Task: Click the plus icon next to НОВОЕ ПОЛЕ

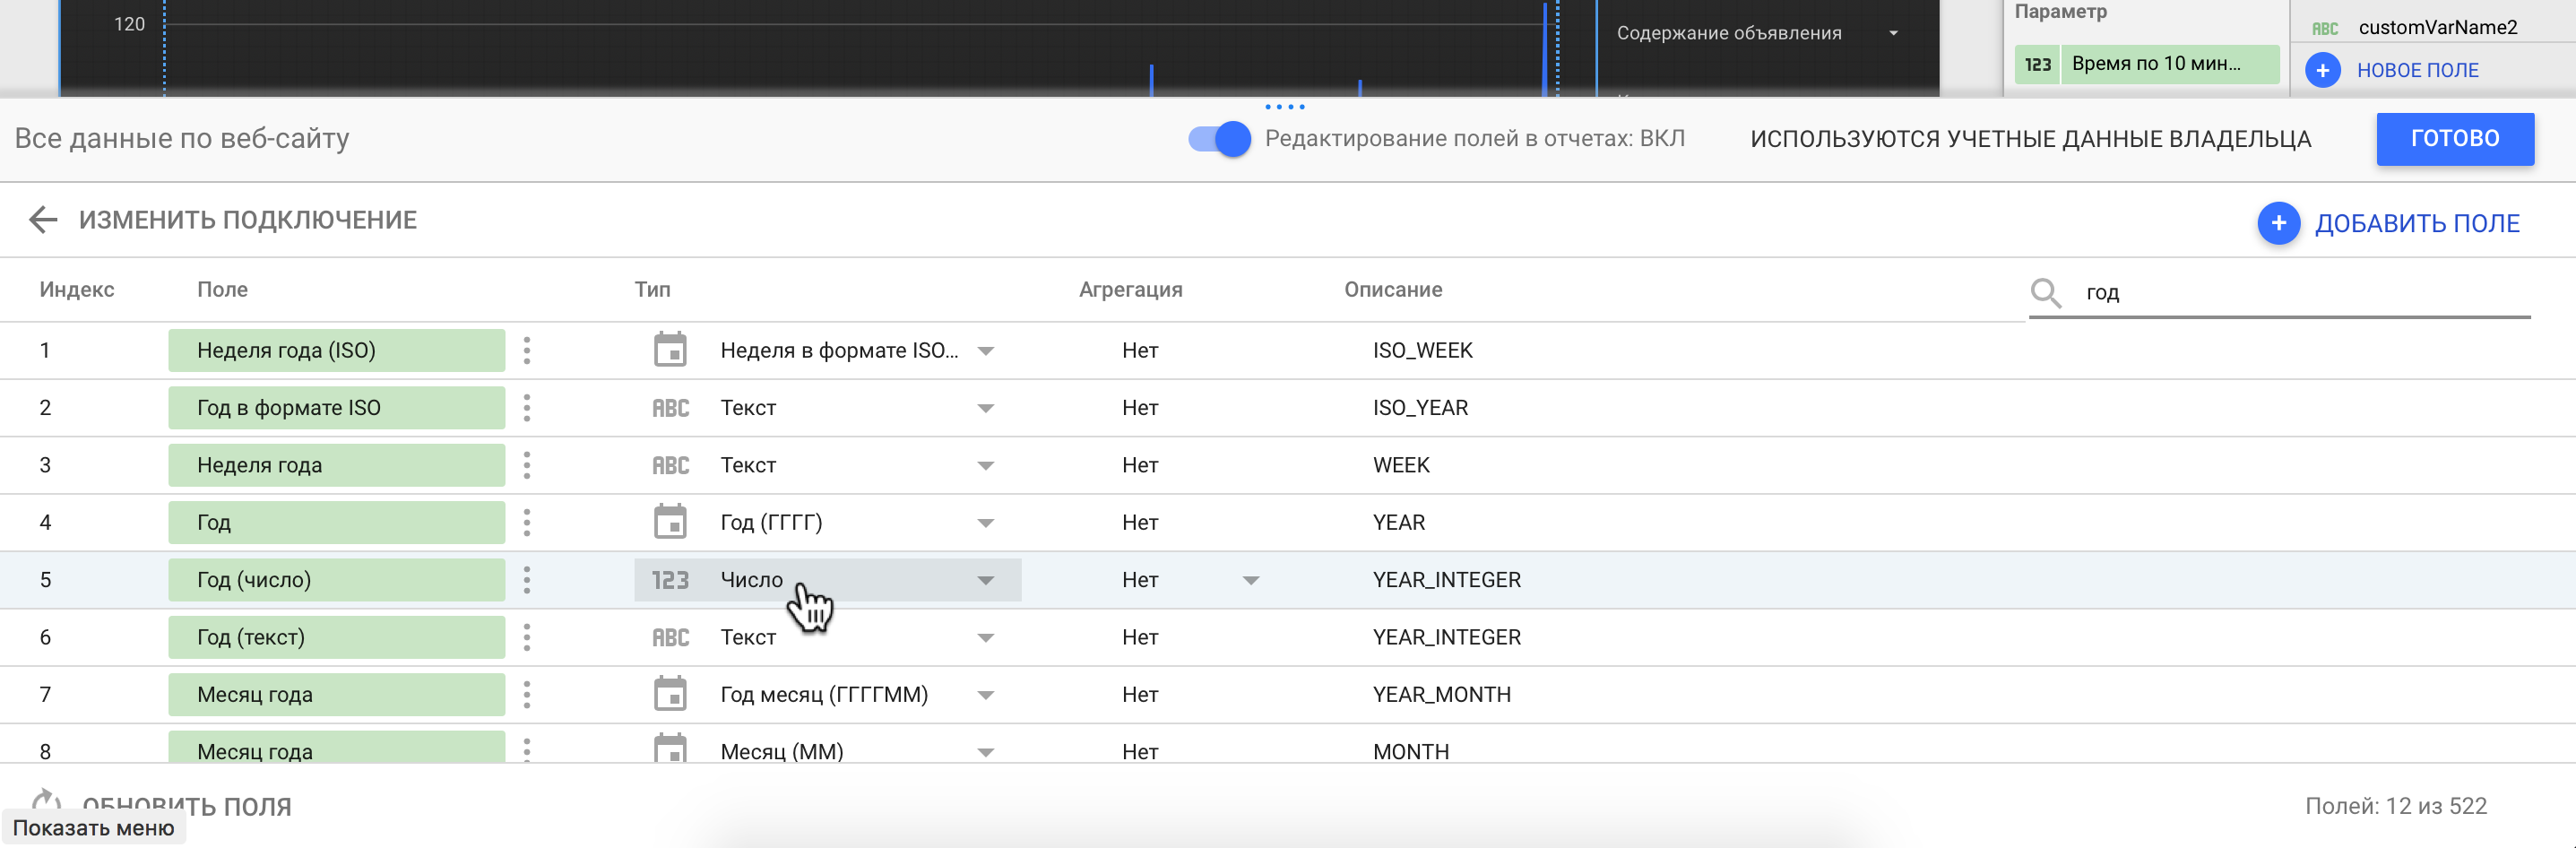Action: pos(2322,70)
